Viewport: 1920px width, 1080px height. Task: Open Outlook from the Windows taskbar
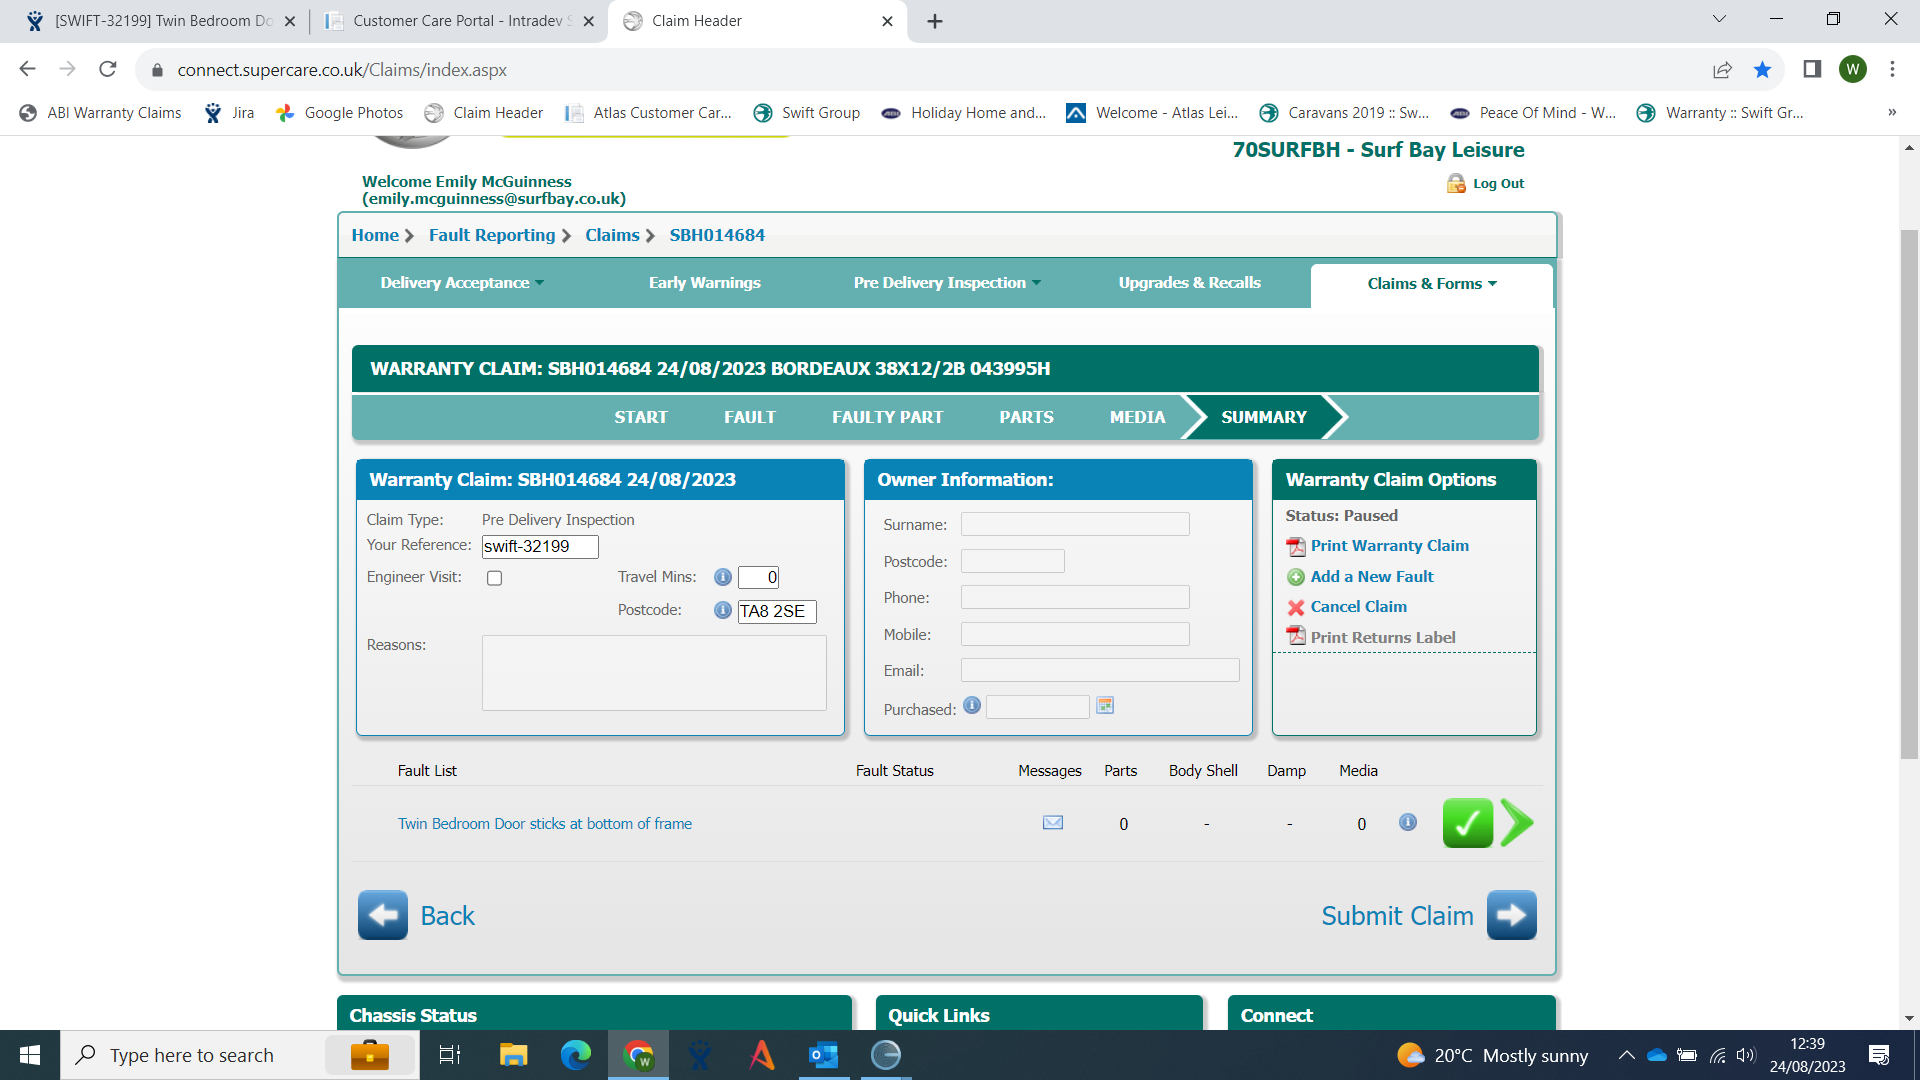coord(823,1055)
